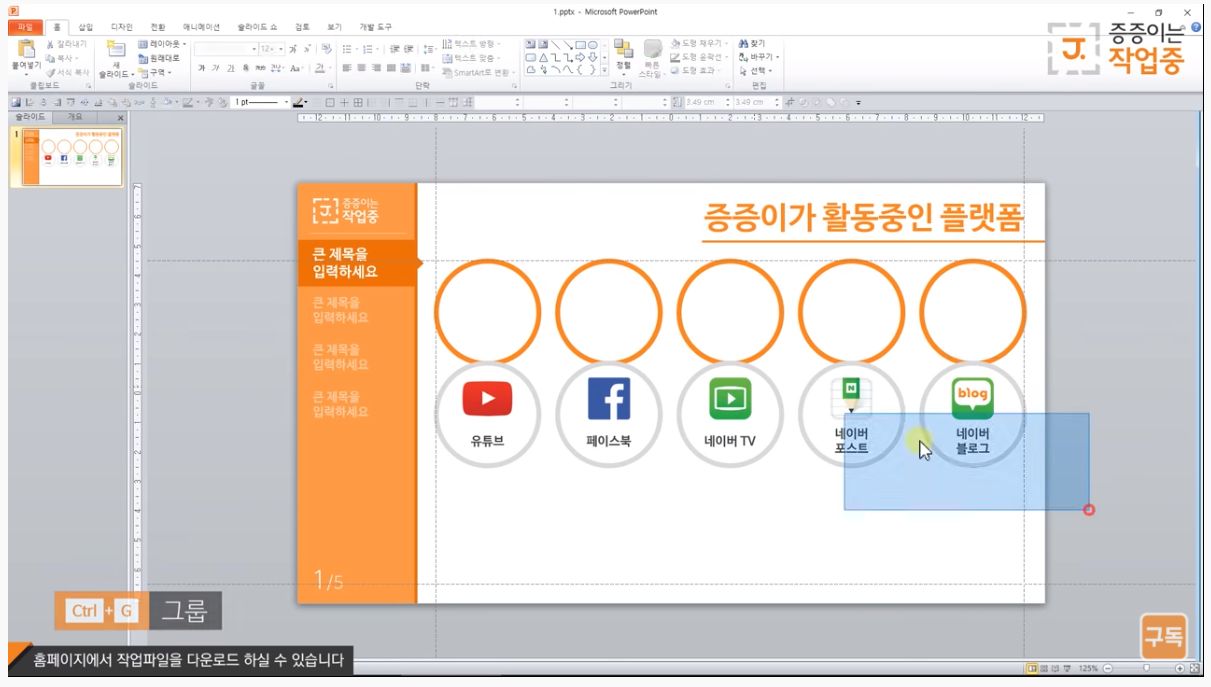The width and height of the screenshot is (1211, 687).
Task: Switch to the Outline (개요) pane tab
Action: click(x=76, y=117)
